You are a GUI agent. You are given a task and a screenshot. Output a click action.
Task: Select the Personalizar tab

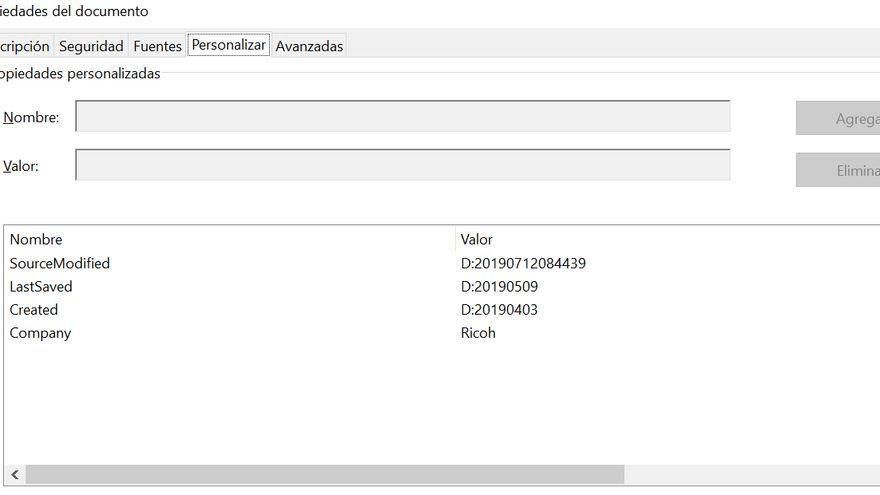coord(228,44)
